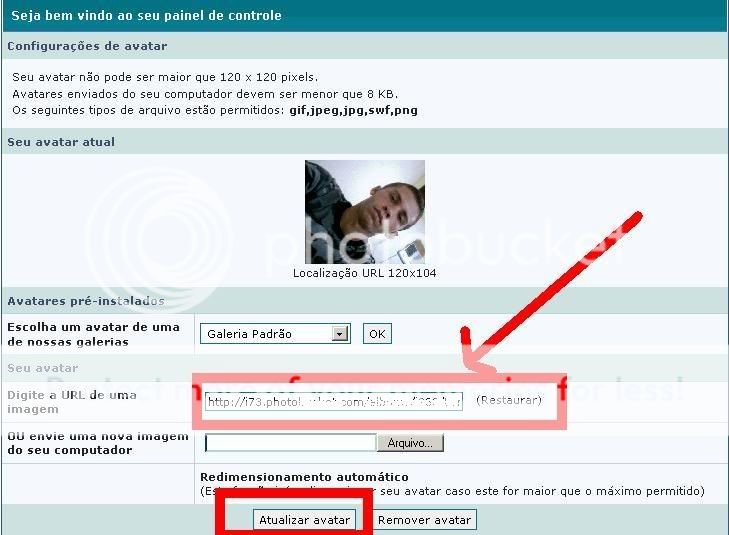729x535 pixels.
Task: Click the Restaurar link
Action: click(508, 400)
